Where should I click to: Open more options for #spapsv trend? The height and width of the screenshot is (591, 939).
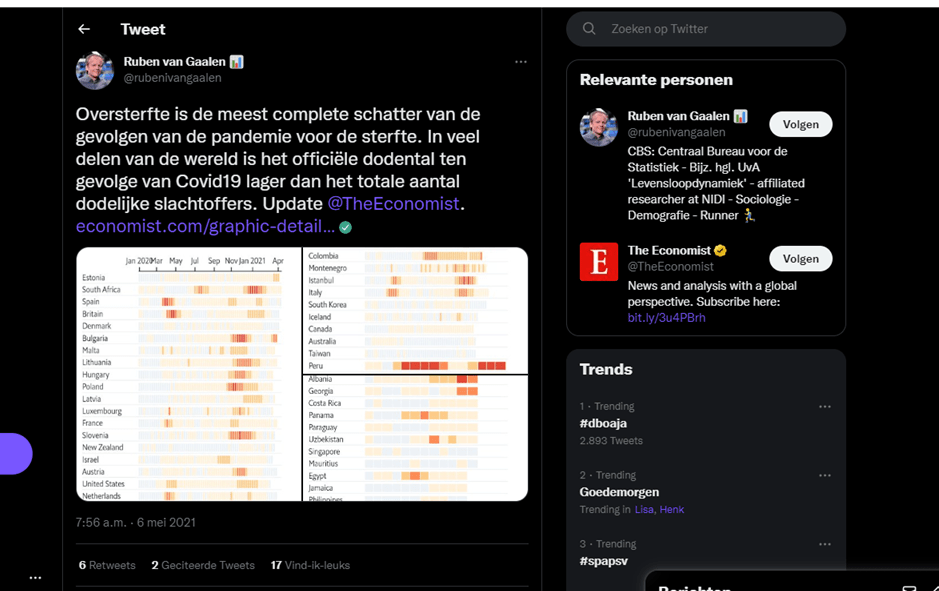tap(824, 544)
